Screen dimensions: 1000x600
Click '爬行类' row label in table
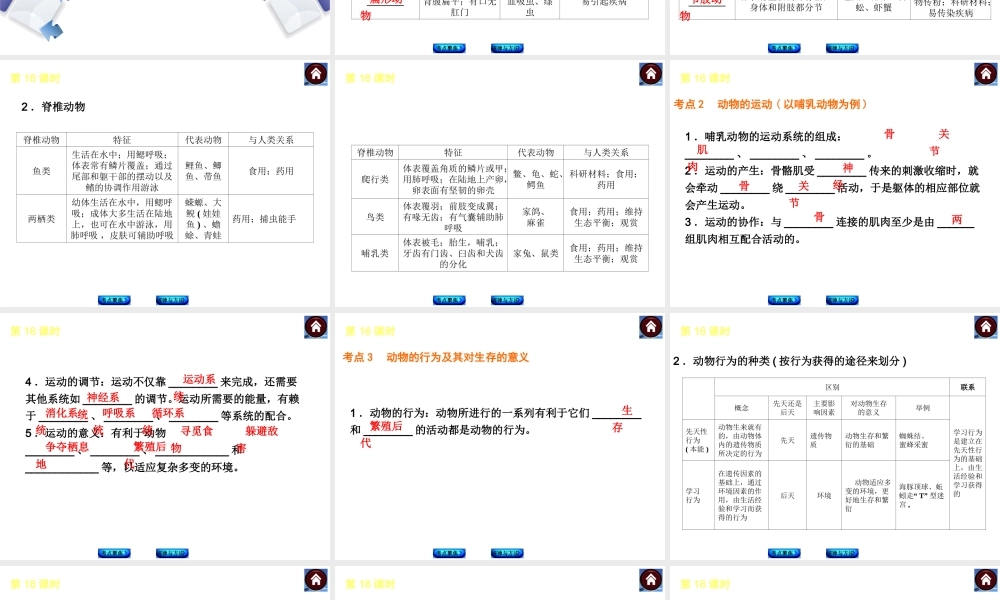[x=375, y=180]
